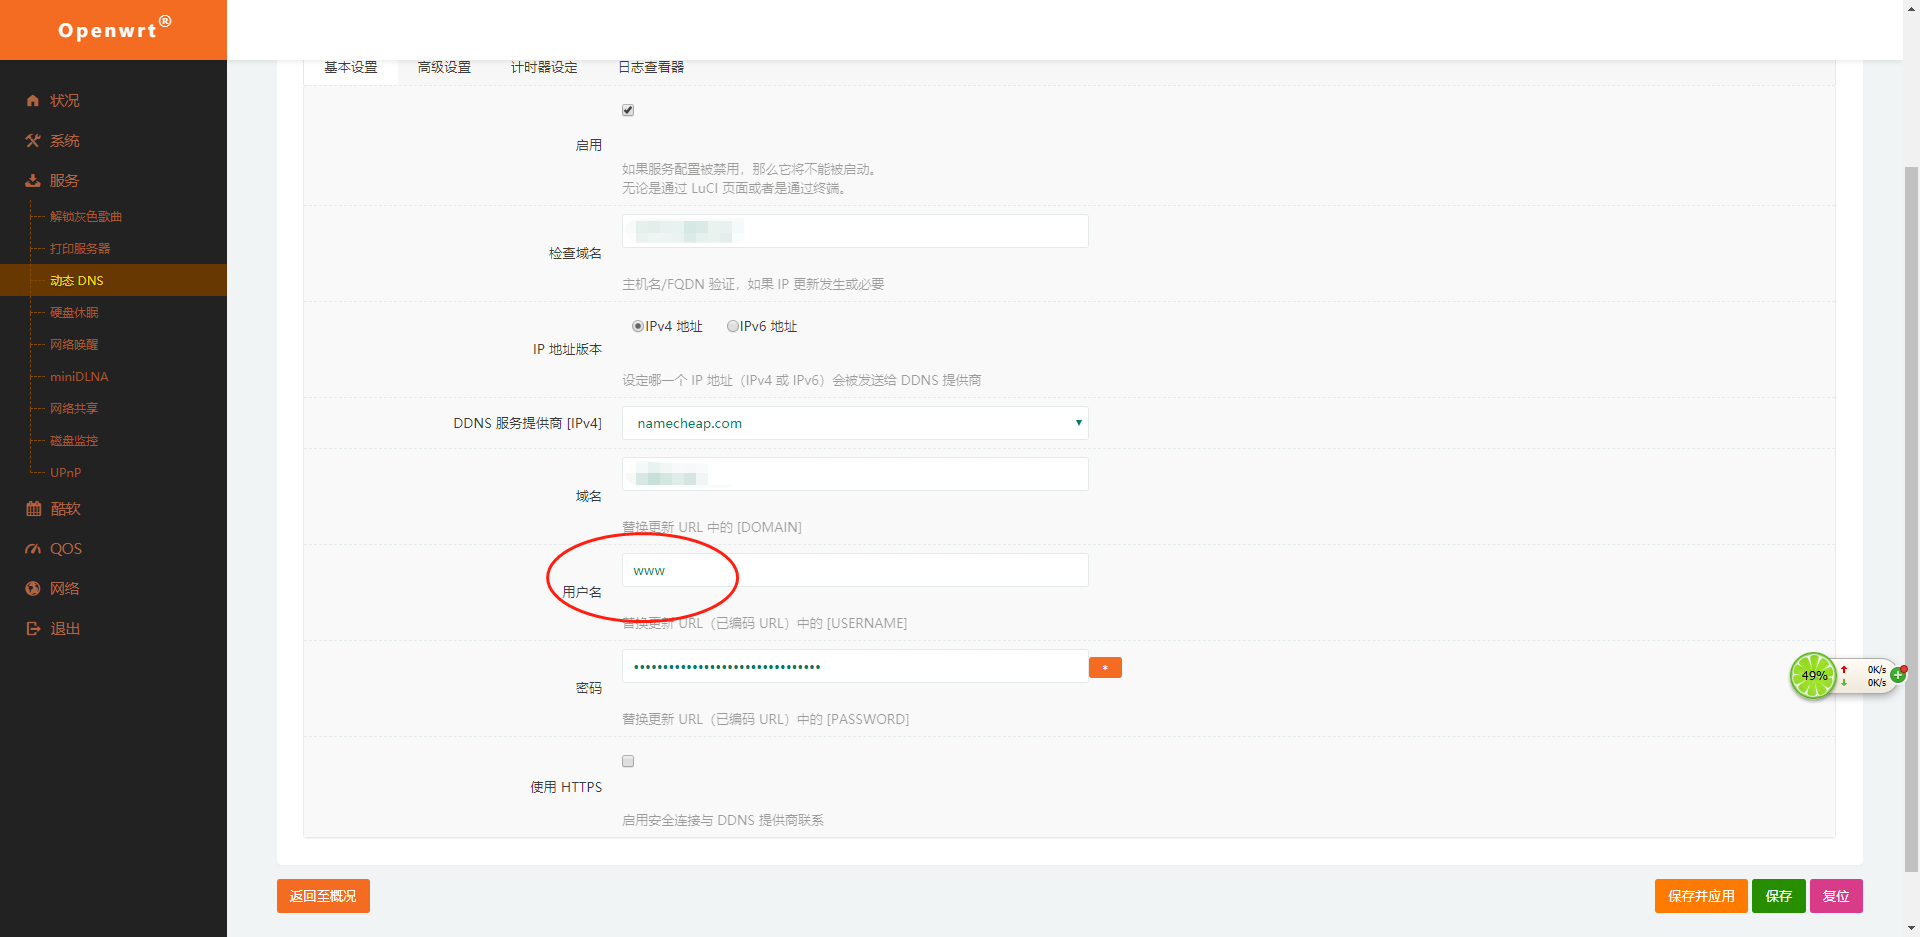
Task: Enable the 使用 HTTPS checkbox
Action: tap(627, 761)
